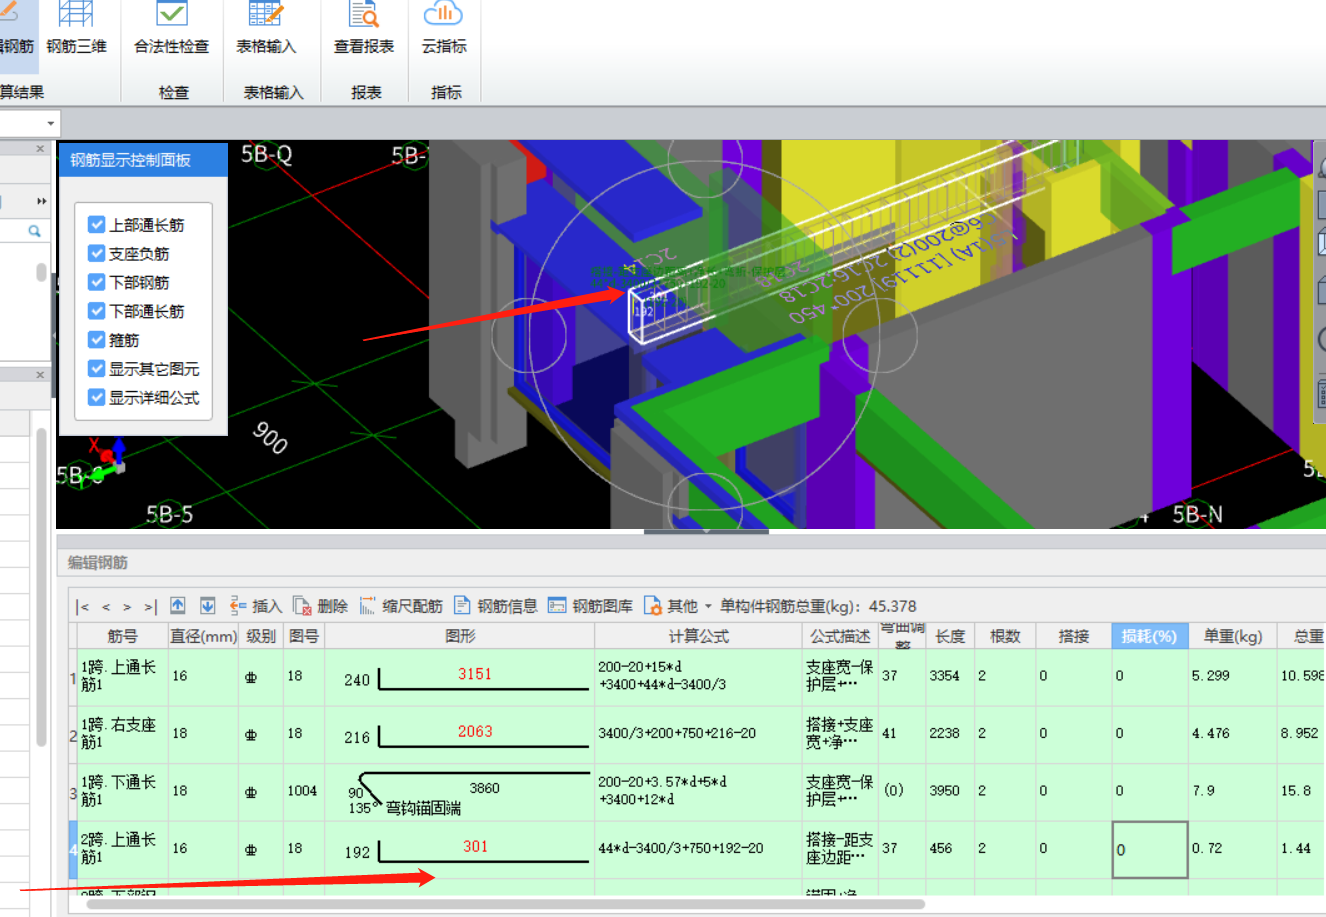Open 其他 dropdown menu
1326x917 pixels.
[677, 606]
